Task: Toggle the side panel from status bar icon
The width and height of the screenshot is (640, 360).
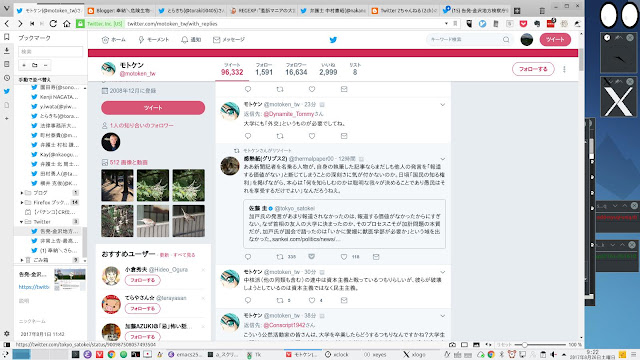Action: pyautogui.click(x=7, y=345)
